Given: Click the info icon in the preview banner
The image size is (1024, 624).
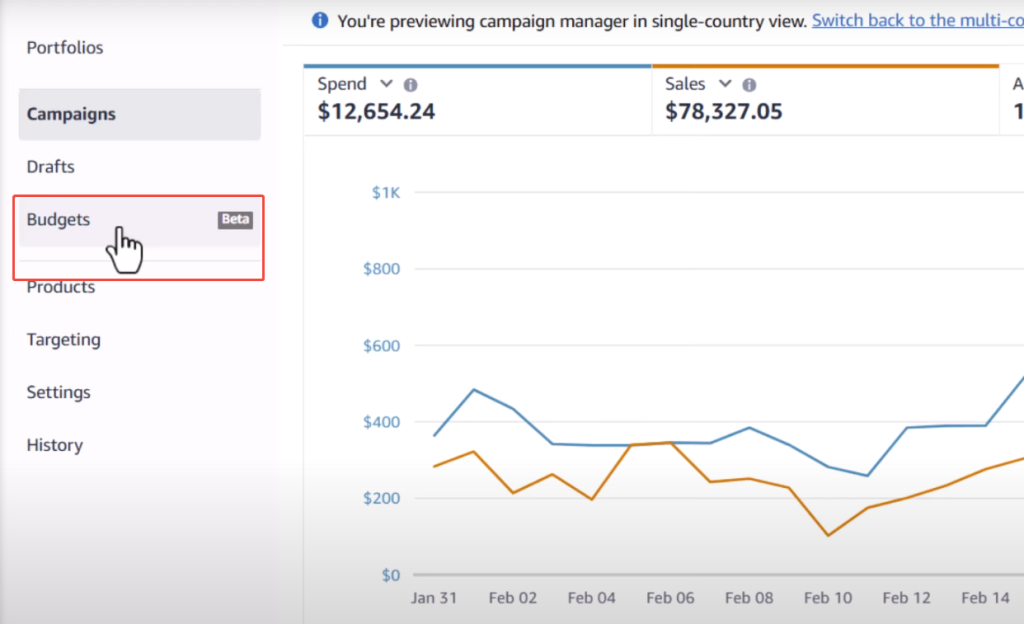Looking at the screenshot, I should (x=320, y=20).
